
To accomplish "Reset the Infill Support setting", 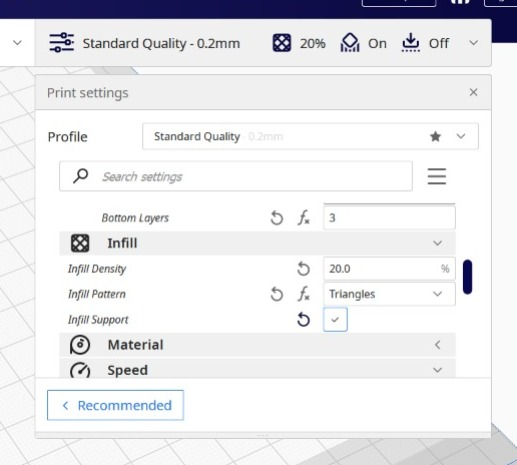I will coord(303,320).
